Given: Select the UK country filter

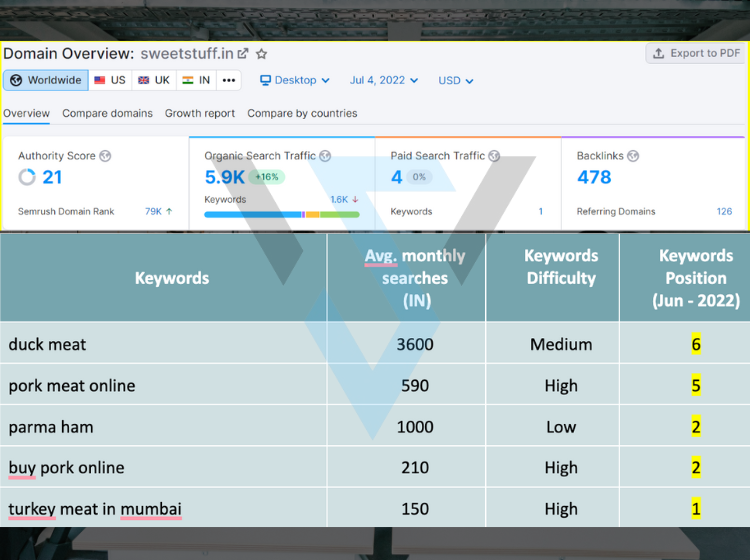Looking at the screenshot, I should [154, 80].
